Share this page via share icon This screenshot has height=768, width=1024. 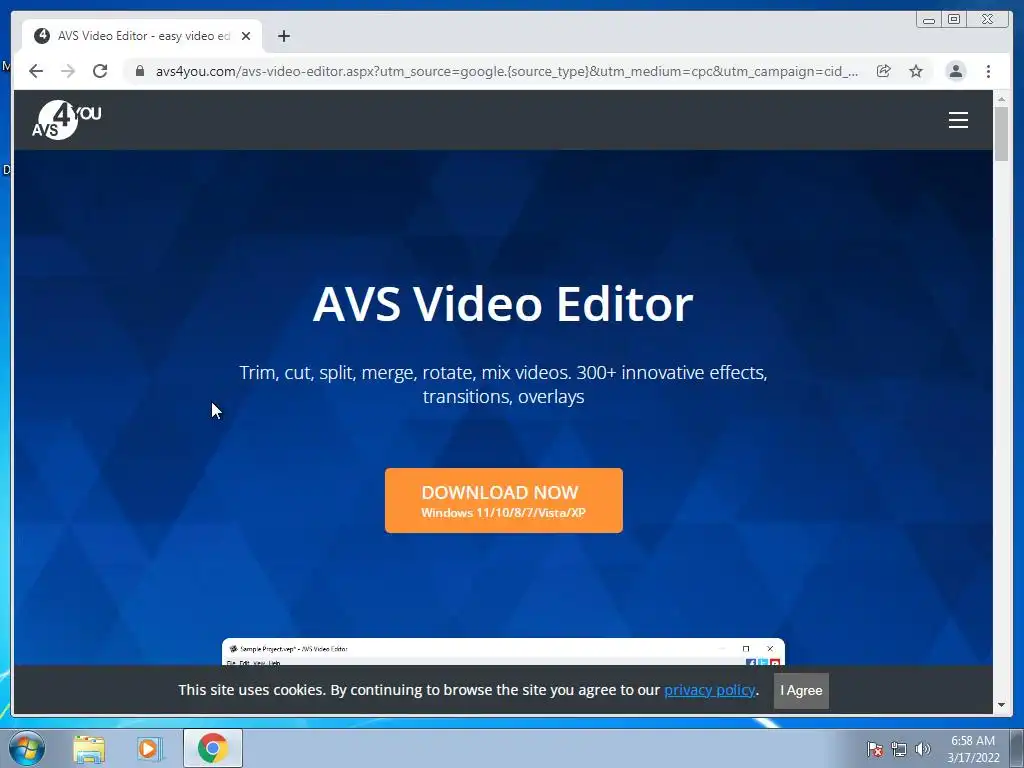[x=884, y=71]
